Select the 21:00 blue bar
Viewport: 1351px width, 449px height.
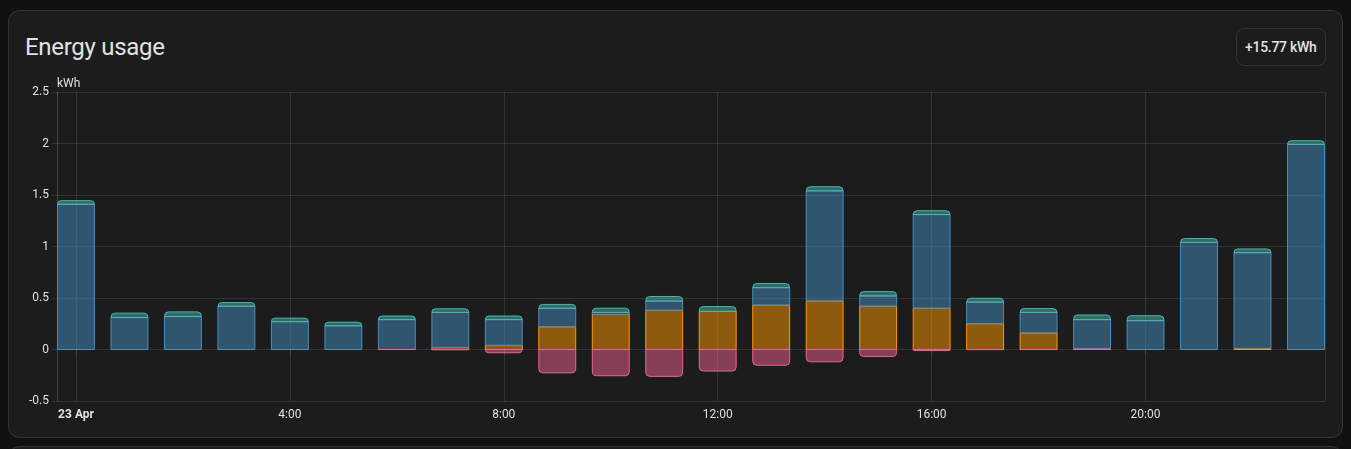click(1198, 296)
